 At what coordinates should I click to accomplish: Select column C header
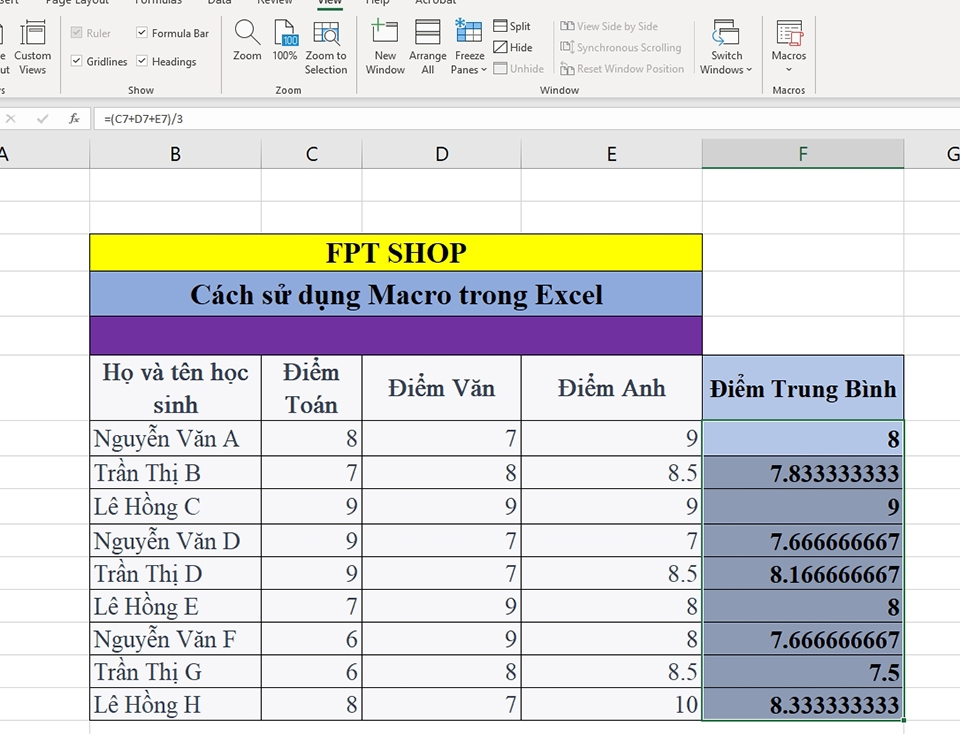click(x=312, y=154)
